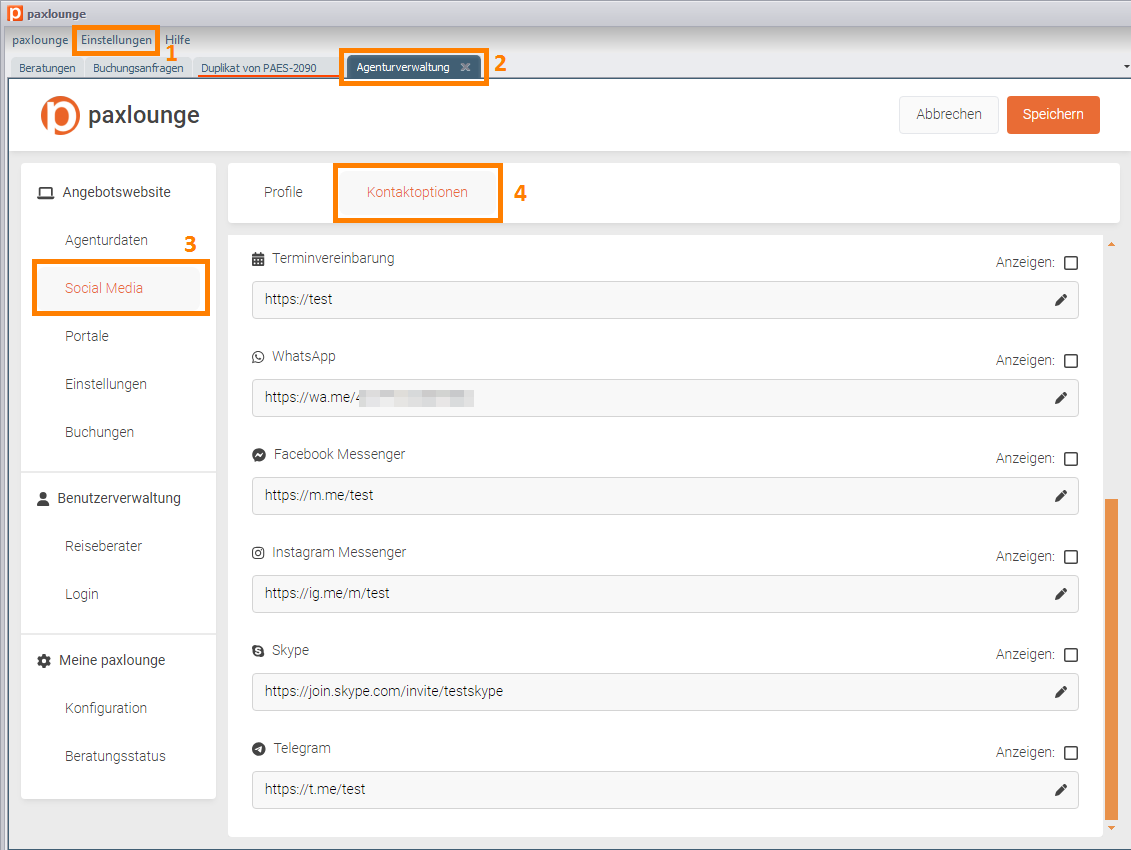Viewport: 1131px width, 850px height.
Task: Click the pencil icon in the Skype field
Action: [x=1060, y=692]
